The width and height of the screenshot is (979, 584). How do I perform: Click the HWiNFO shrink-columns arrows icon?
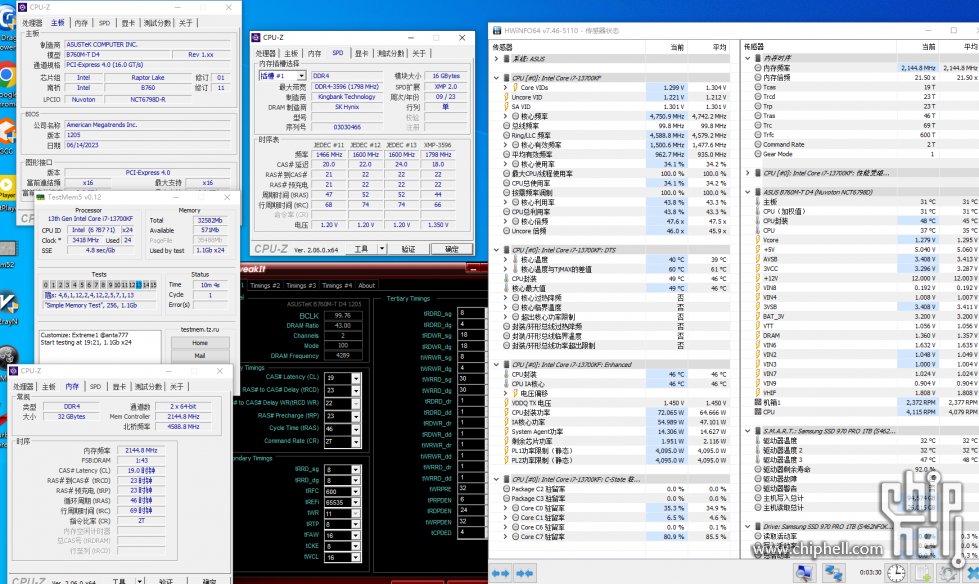tap(524, 573)
